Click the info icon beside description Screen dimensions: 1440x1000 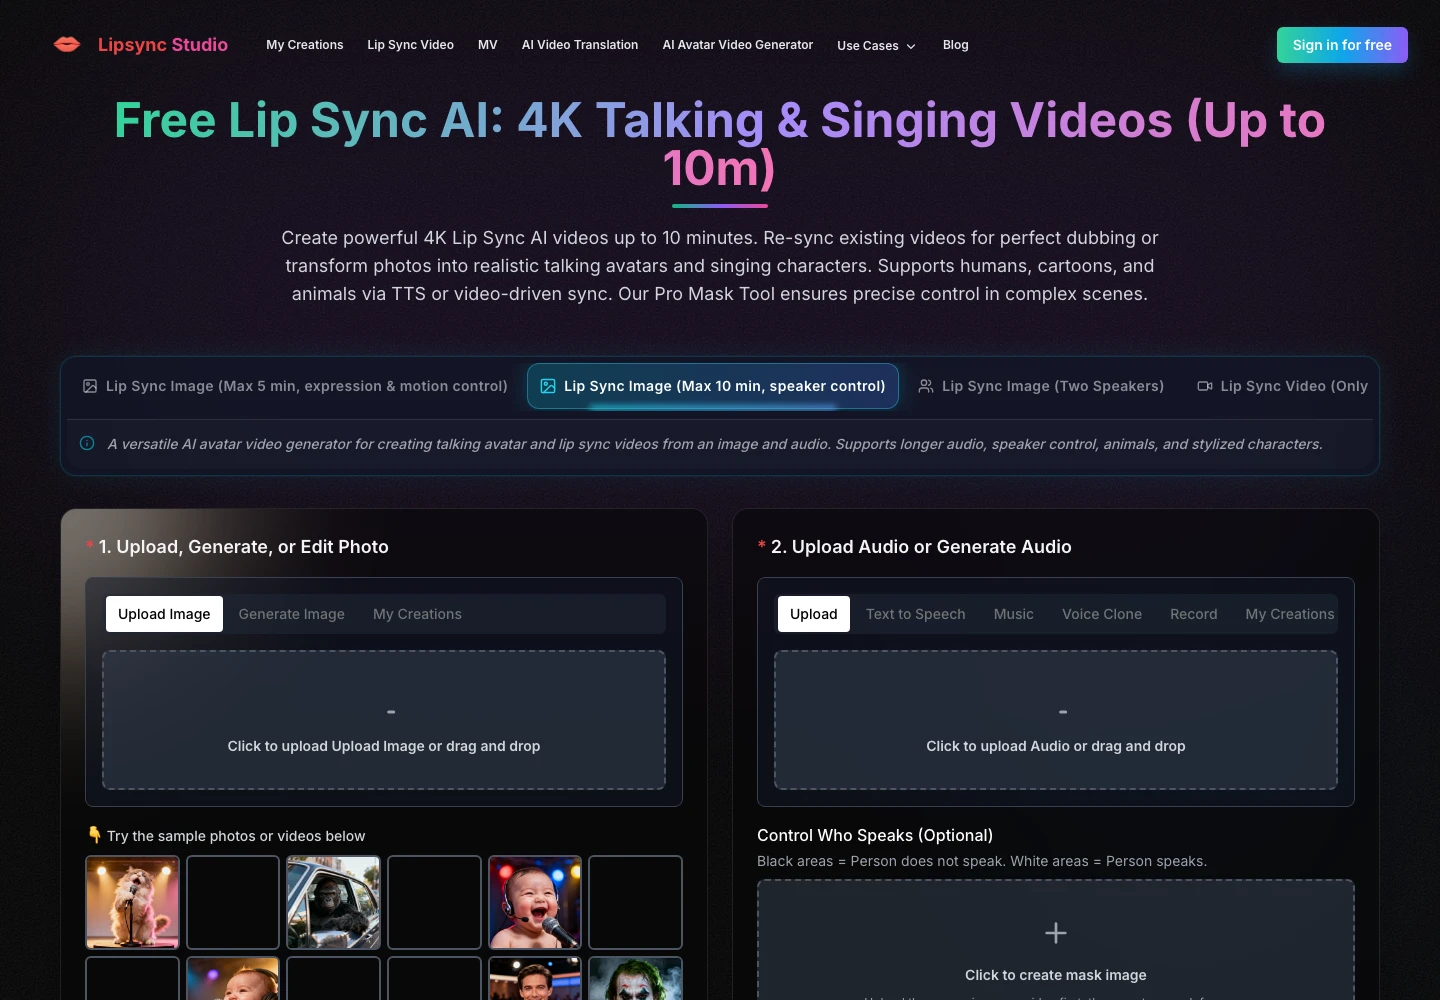pyautogui.click(x=87, y=443)
